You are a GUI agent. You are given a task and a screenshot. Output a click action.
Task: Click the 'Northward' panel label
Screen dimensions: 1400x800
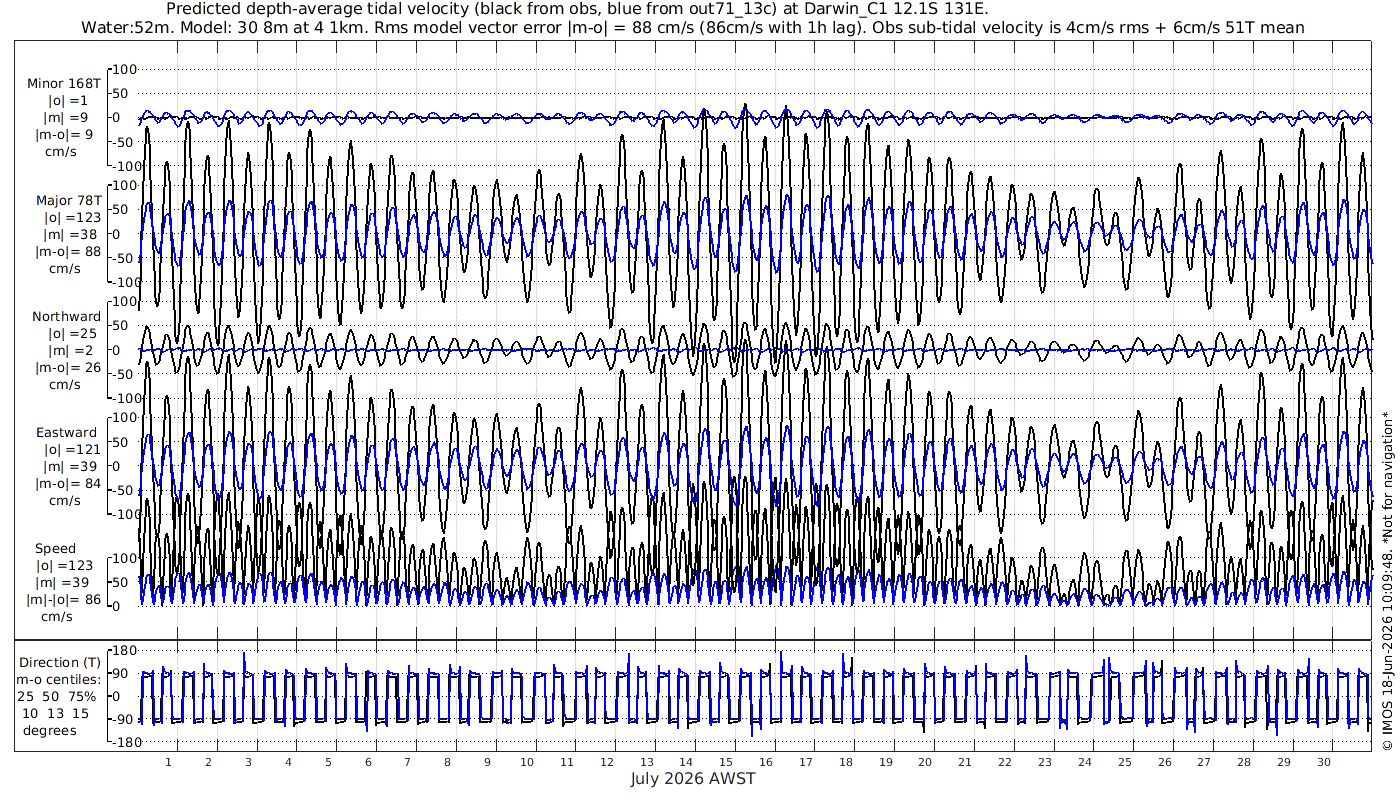point(66,317)
